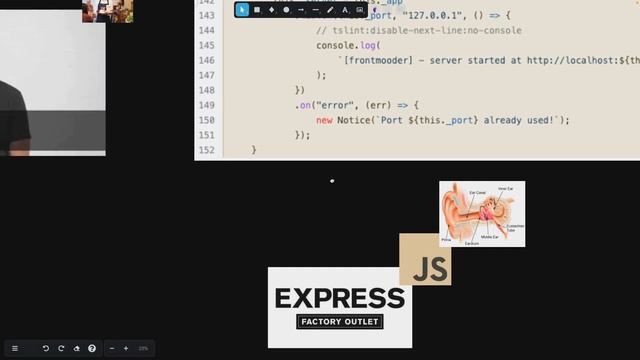Select the Line tool
This screenshot has width=640, height=360.
316,10
